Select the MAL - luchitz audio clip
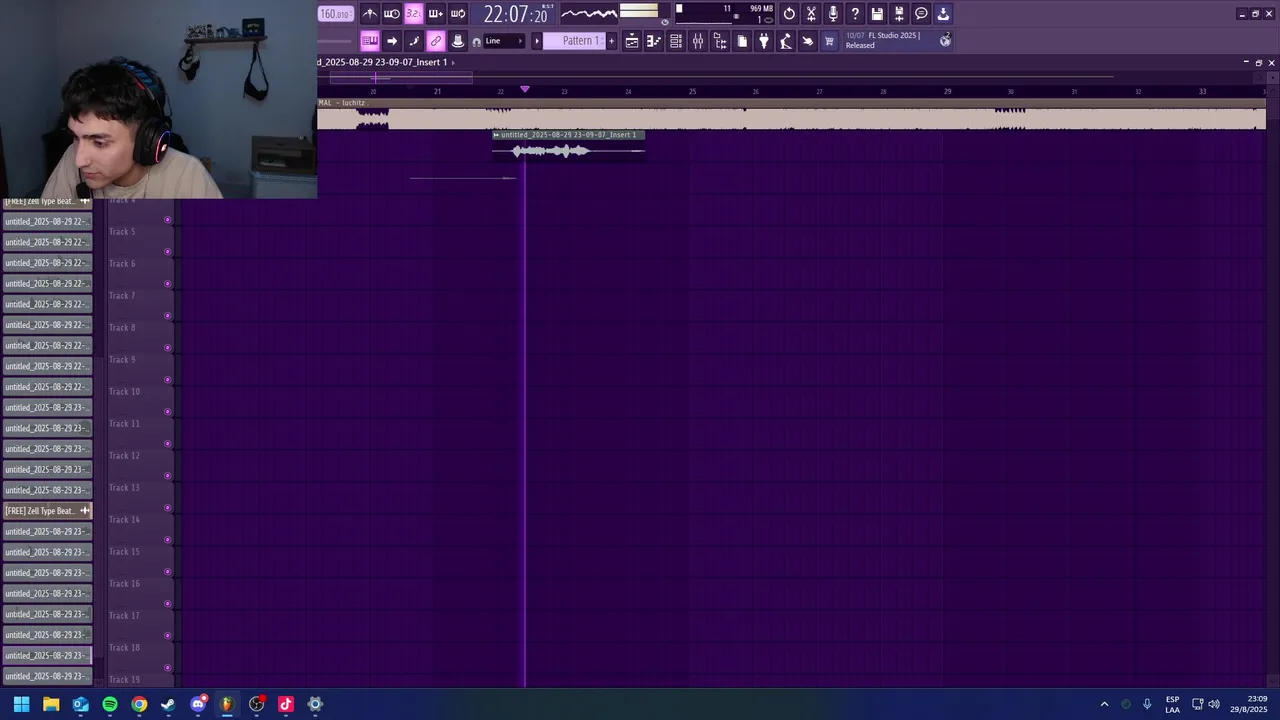Viewport: 1280px width, 720px height. point(791,113)
